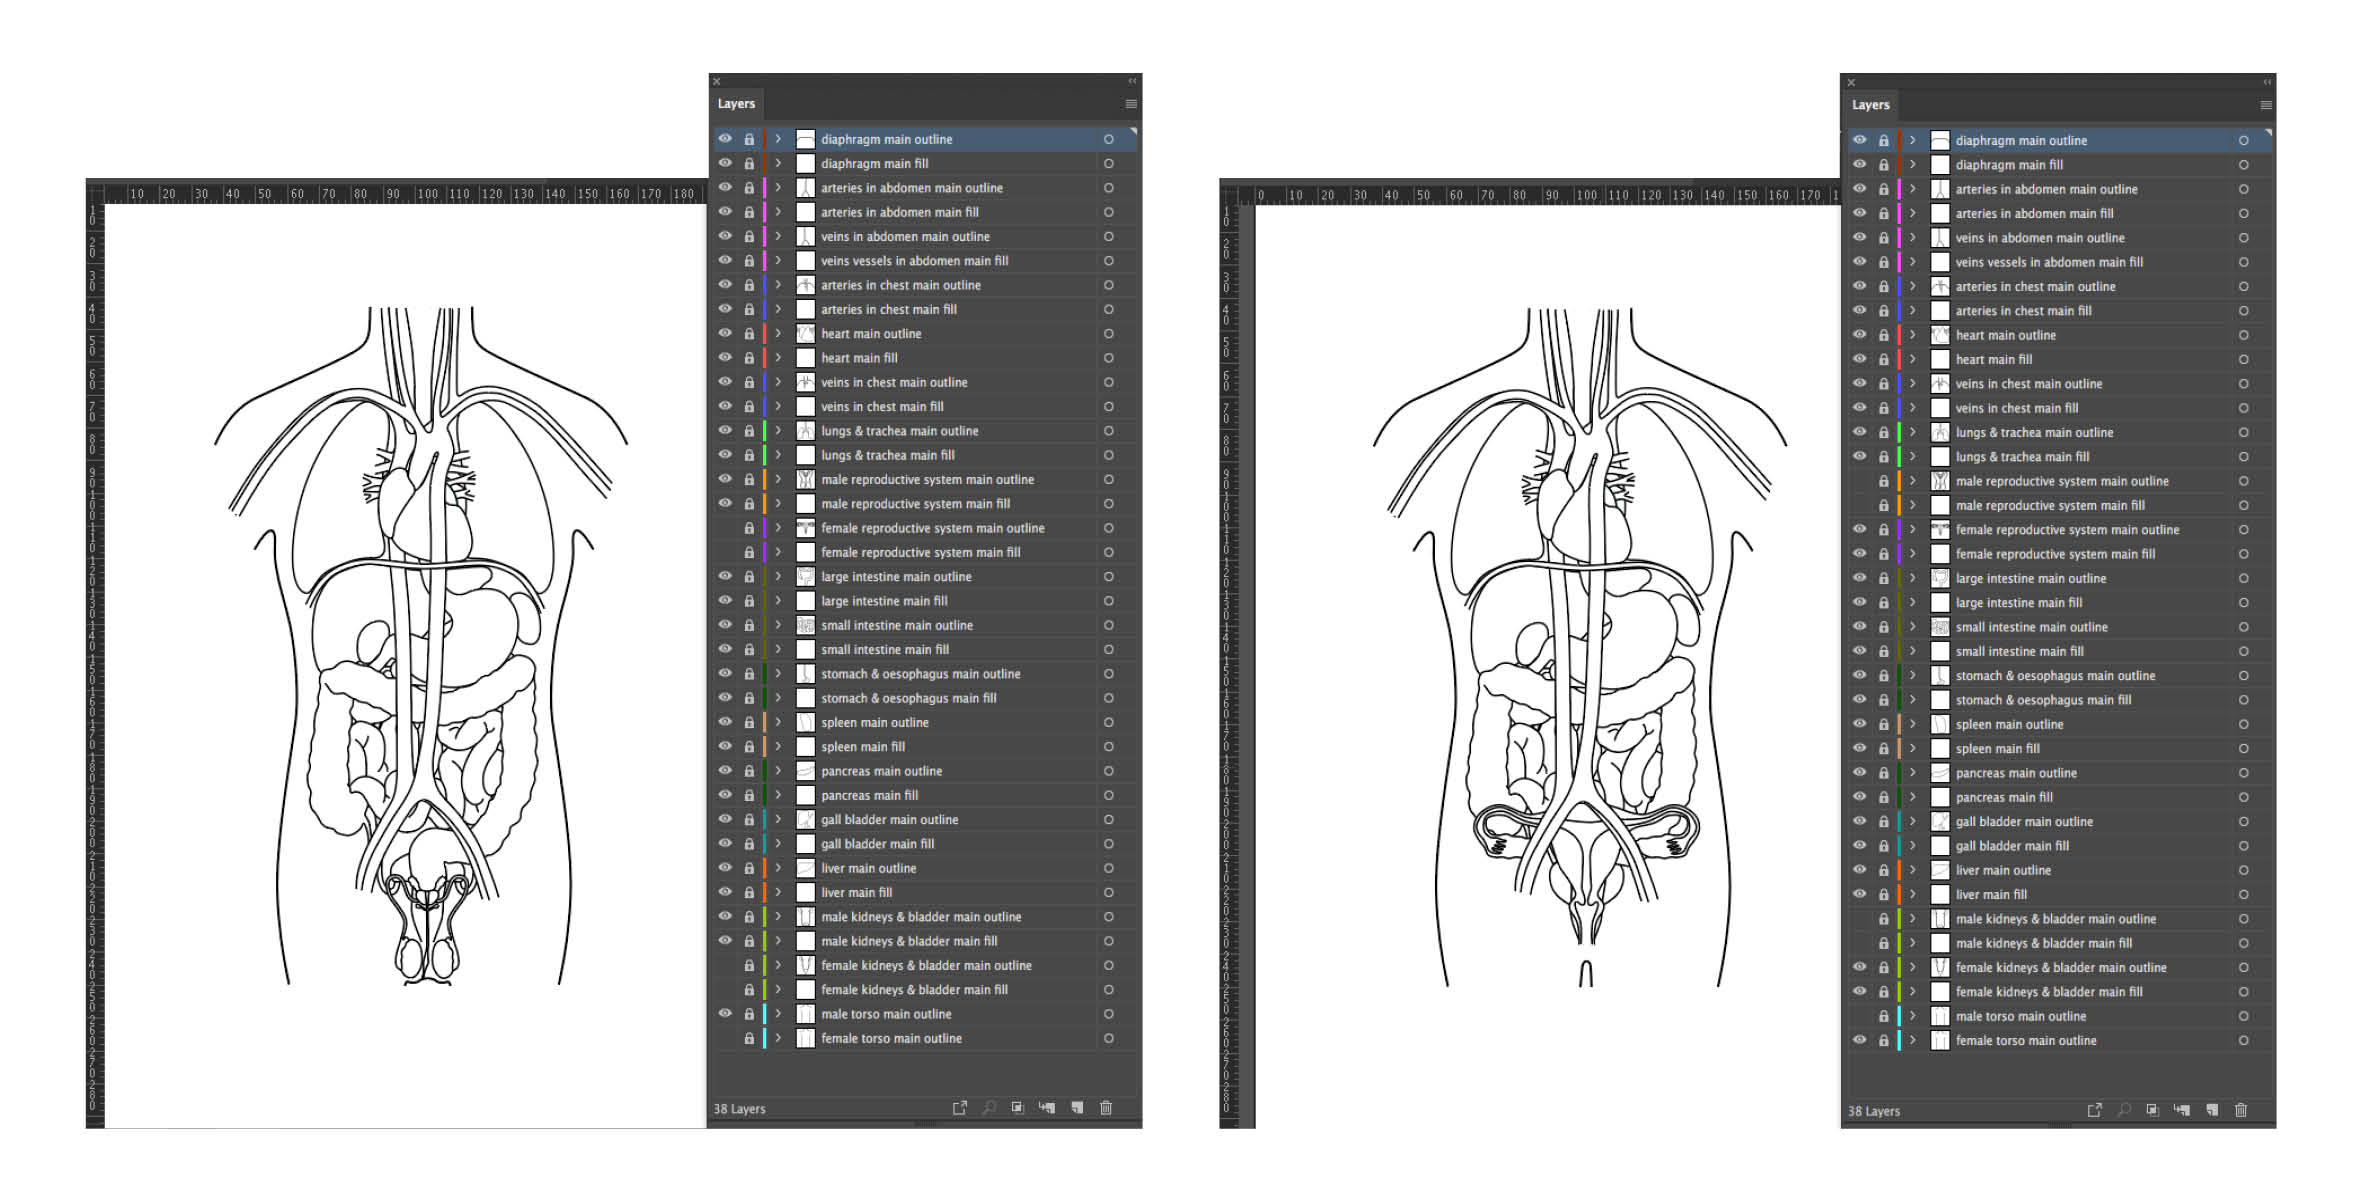
Task: Select the right Layers tab
Action: coord(1870,105)
